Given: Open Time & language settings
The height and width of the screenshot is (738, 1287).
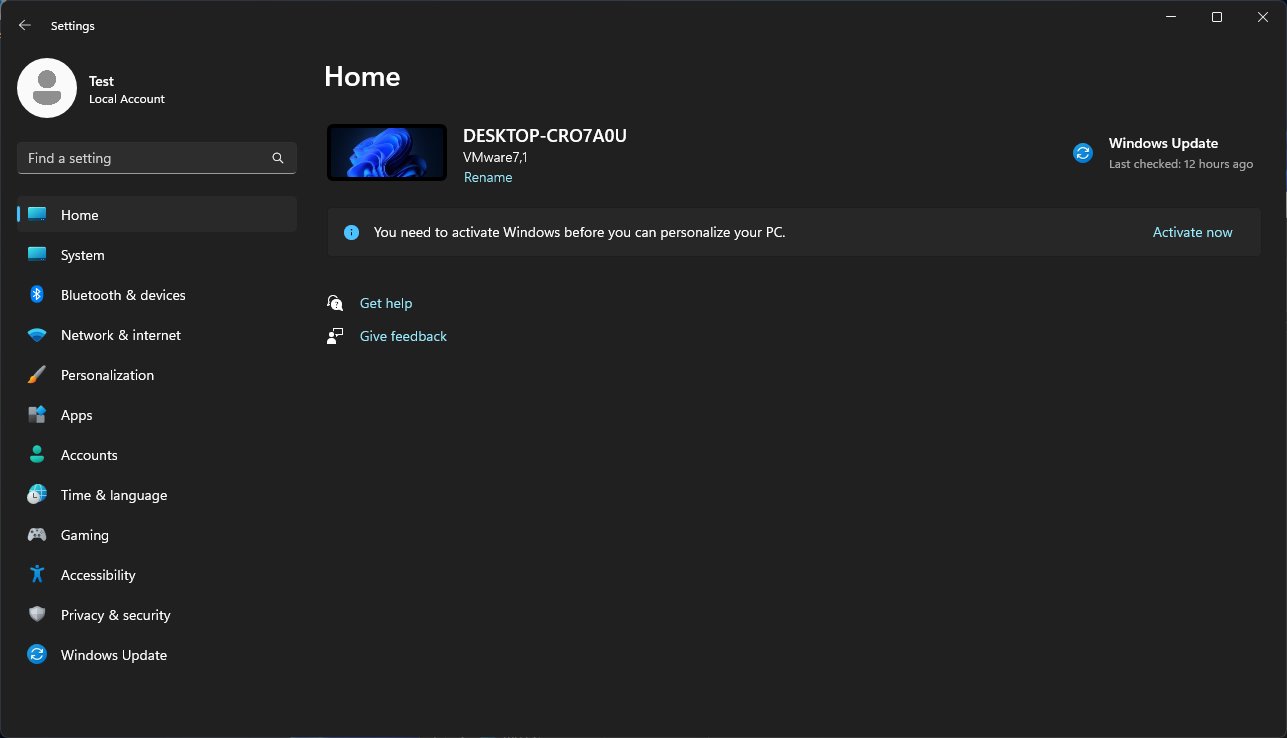Looking at the screenshot, I should (x=157, y=495).
